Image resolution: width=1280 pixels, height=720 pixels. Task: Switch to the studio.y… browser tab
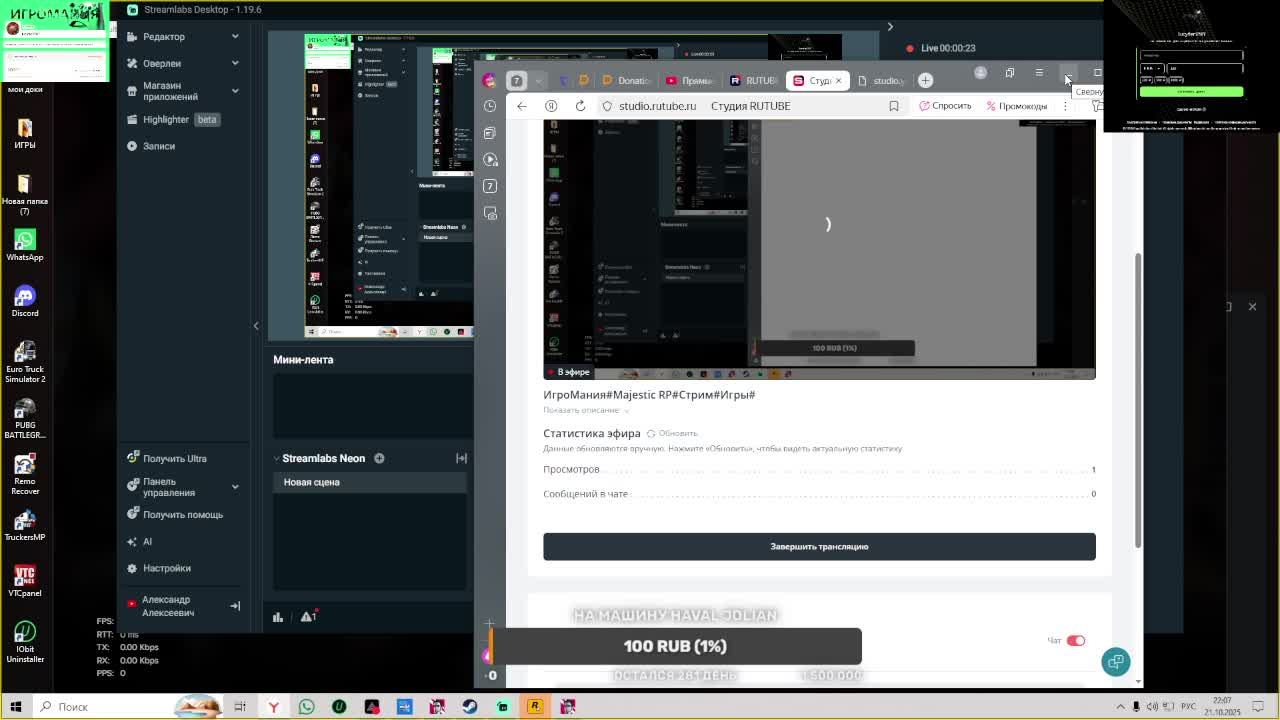coord(880,81)
